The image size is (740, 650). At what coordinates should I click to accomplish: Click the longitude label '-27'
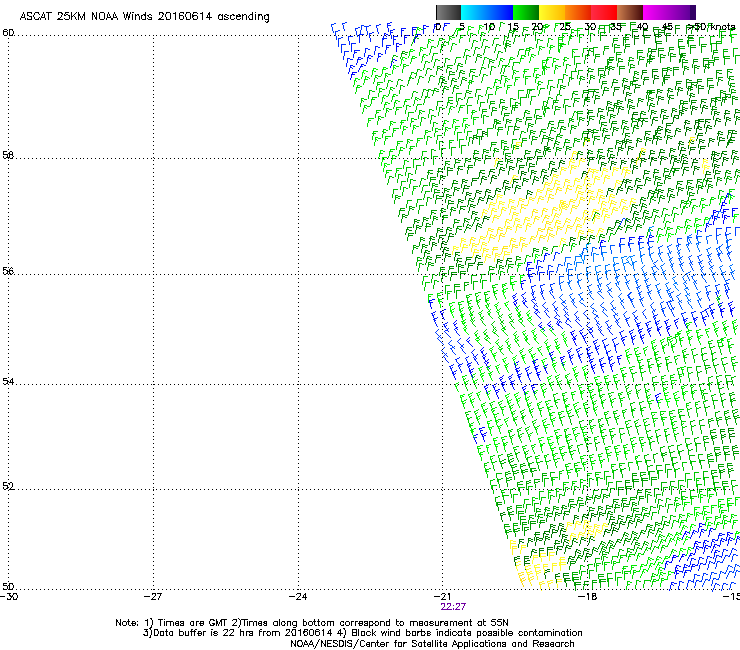[x=153, y=597]
